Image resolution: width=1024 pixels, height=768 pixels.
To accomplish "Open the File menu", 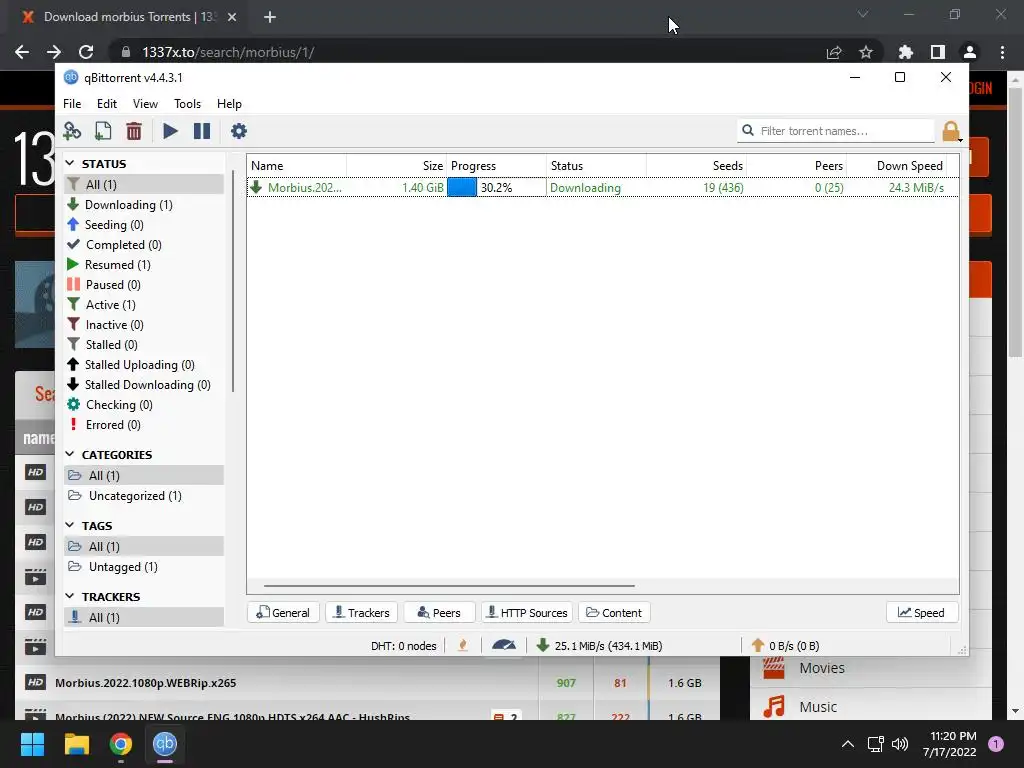I will (72, 104).
